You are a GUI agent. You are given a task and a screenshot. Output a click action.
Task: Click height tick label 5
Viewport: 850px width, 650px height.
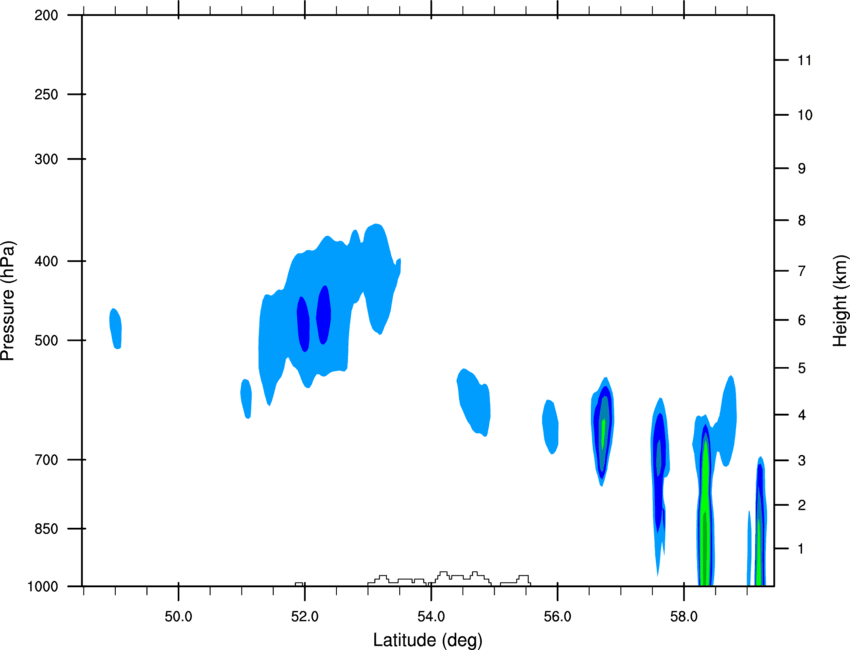coord(801,368)
